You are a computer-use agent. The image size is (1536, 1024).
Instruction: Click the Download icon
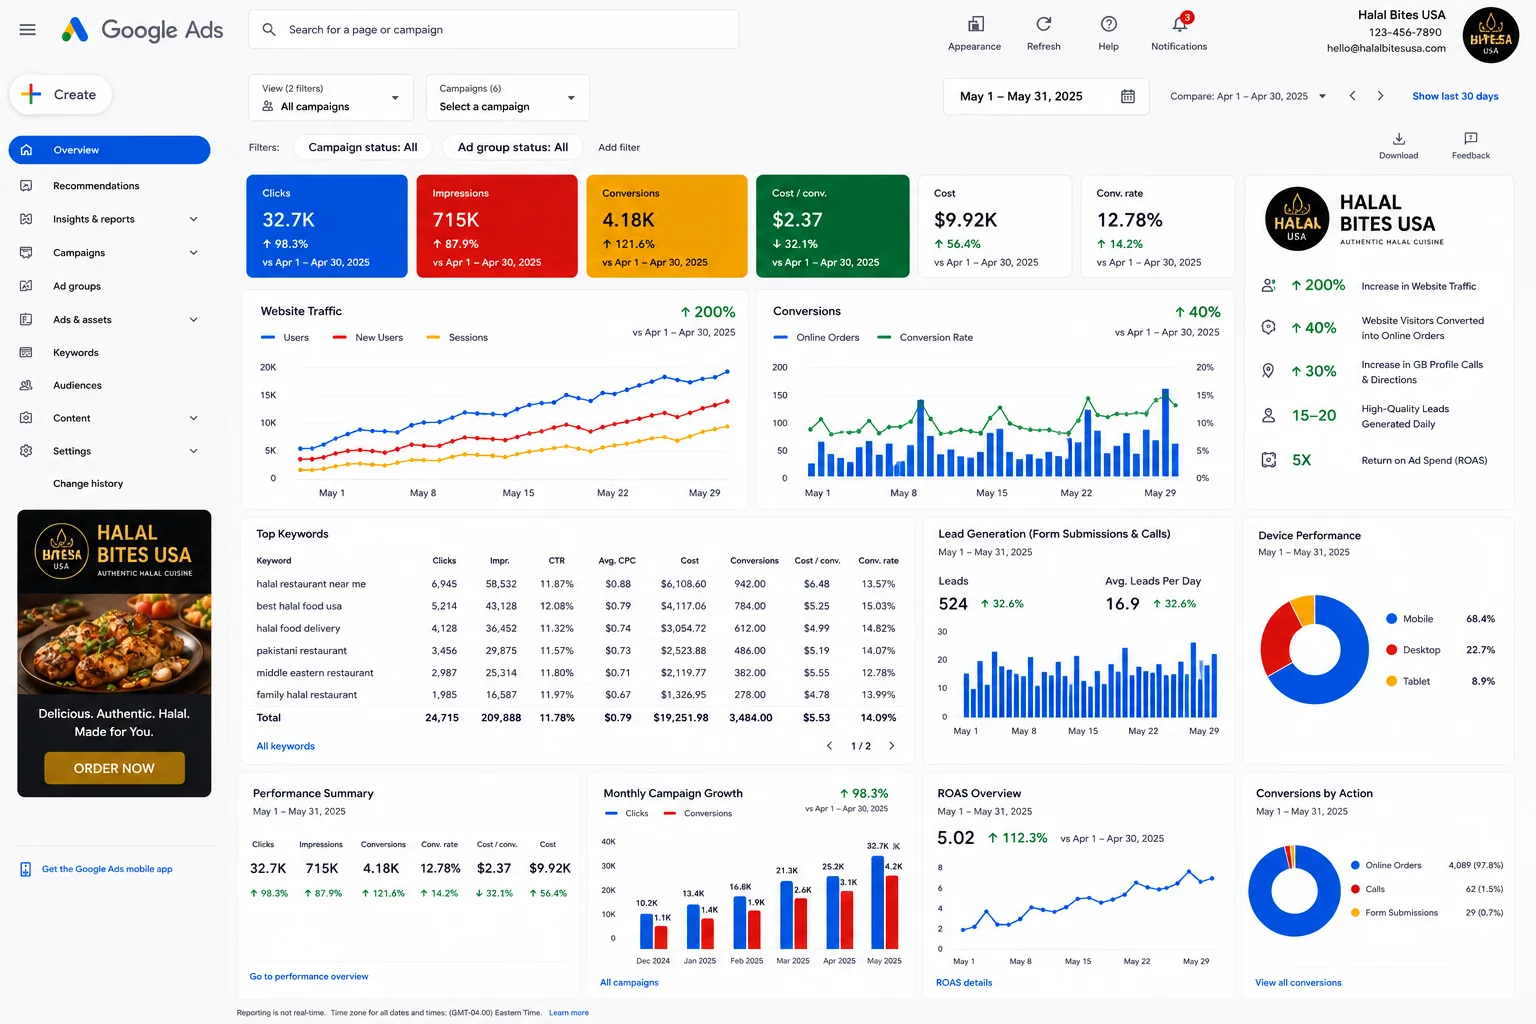[1398, 139]
